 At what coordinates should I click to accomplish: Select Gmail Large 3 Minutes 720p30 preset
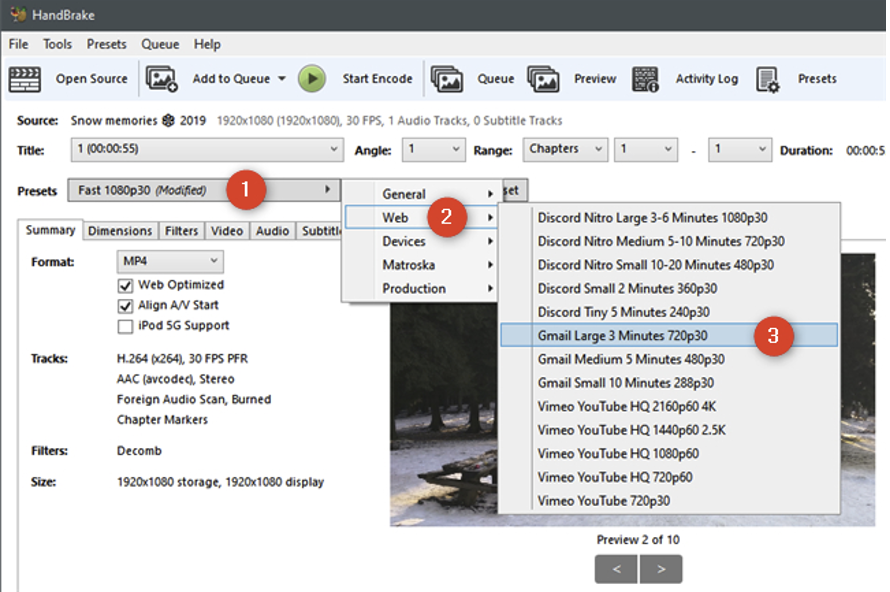[669, 335]
